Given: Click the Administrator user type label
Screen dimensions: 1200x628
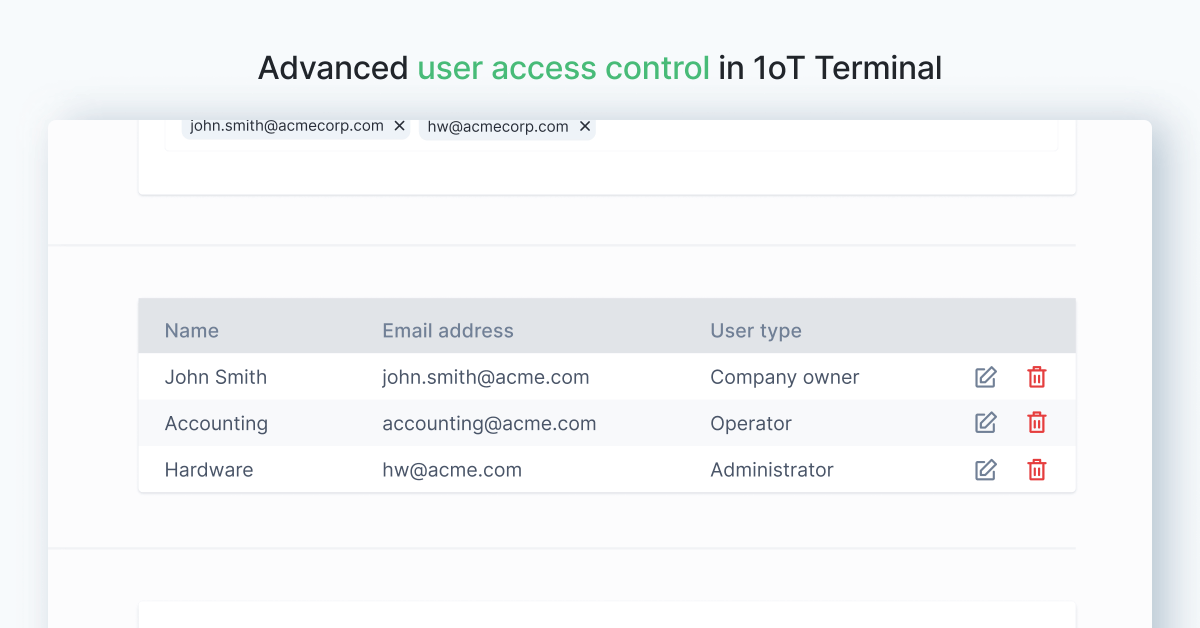Looking at the screenshot, I should pyautogui.click(x=772, y=469).
